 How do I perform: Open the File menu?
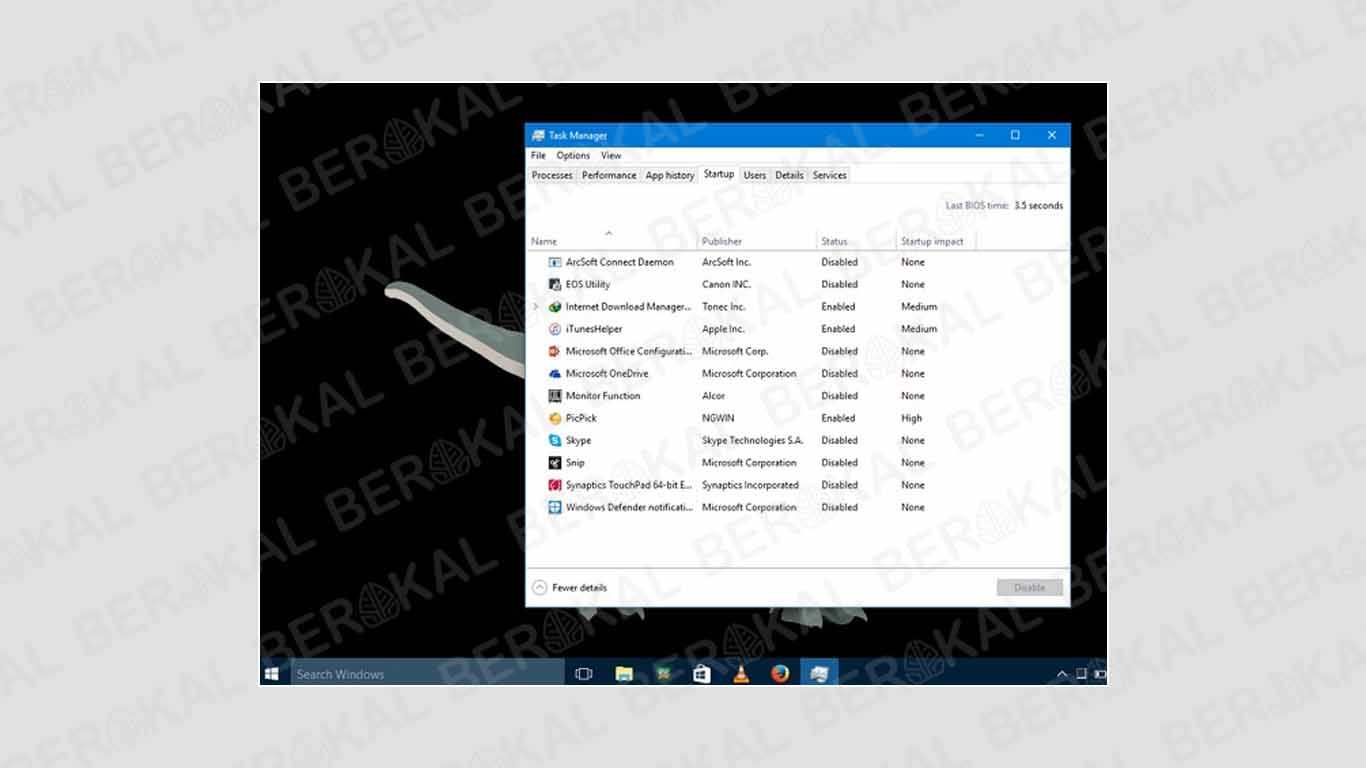(538, 155)
